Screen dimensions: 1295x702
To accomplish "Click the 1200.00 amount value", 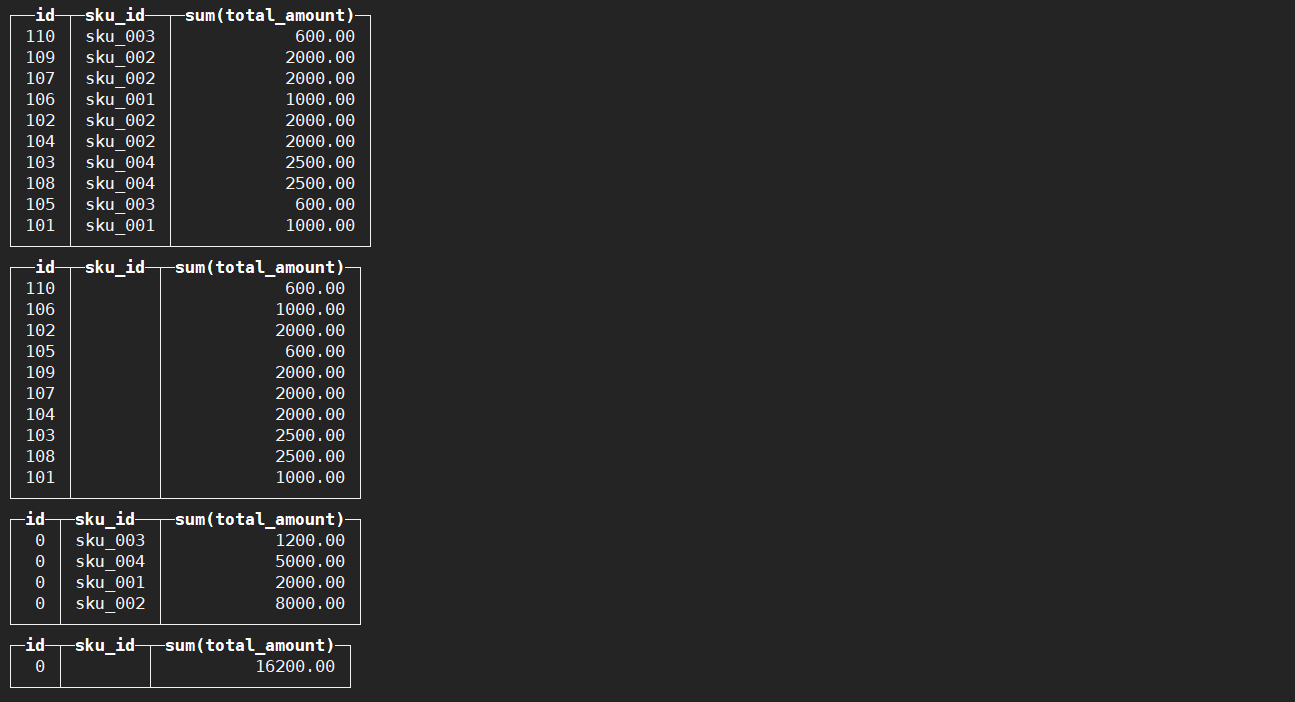I will 310,540.
